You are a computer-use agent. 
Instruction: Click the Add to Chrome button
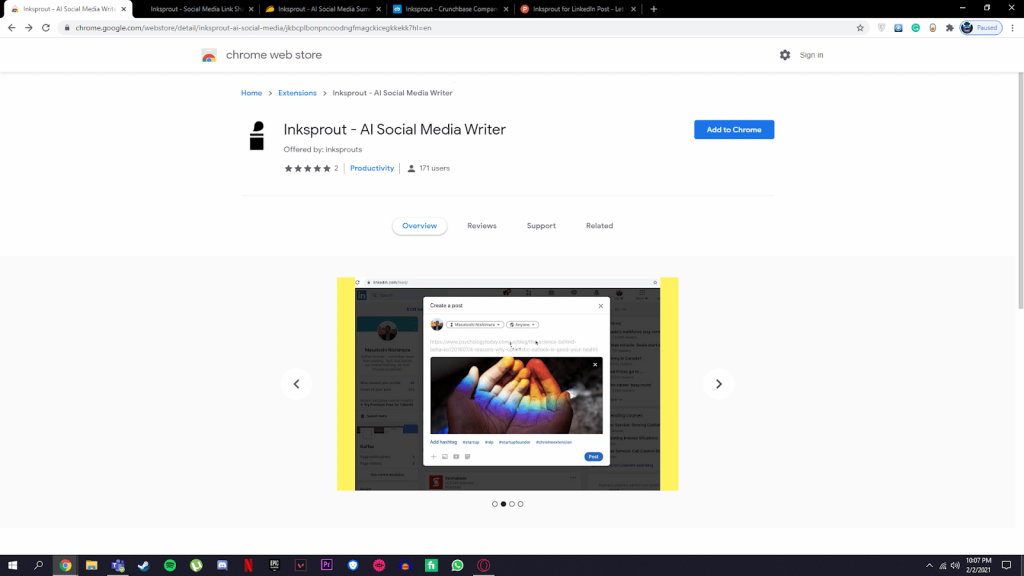pyautogui.click(x=733, y=129)
